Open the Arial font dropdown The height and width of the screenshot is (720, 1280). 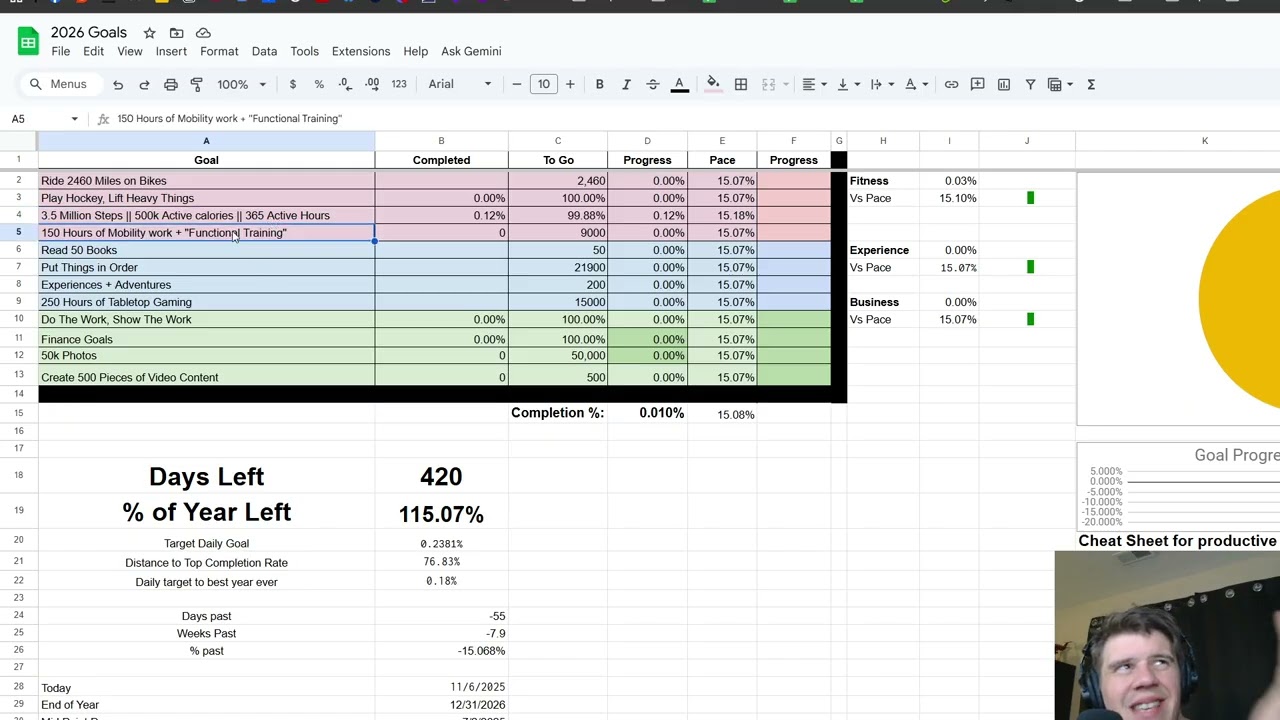tap(460, 84)
